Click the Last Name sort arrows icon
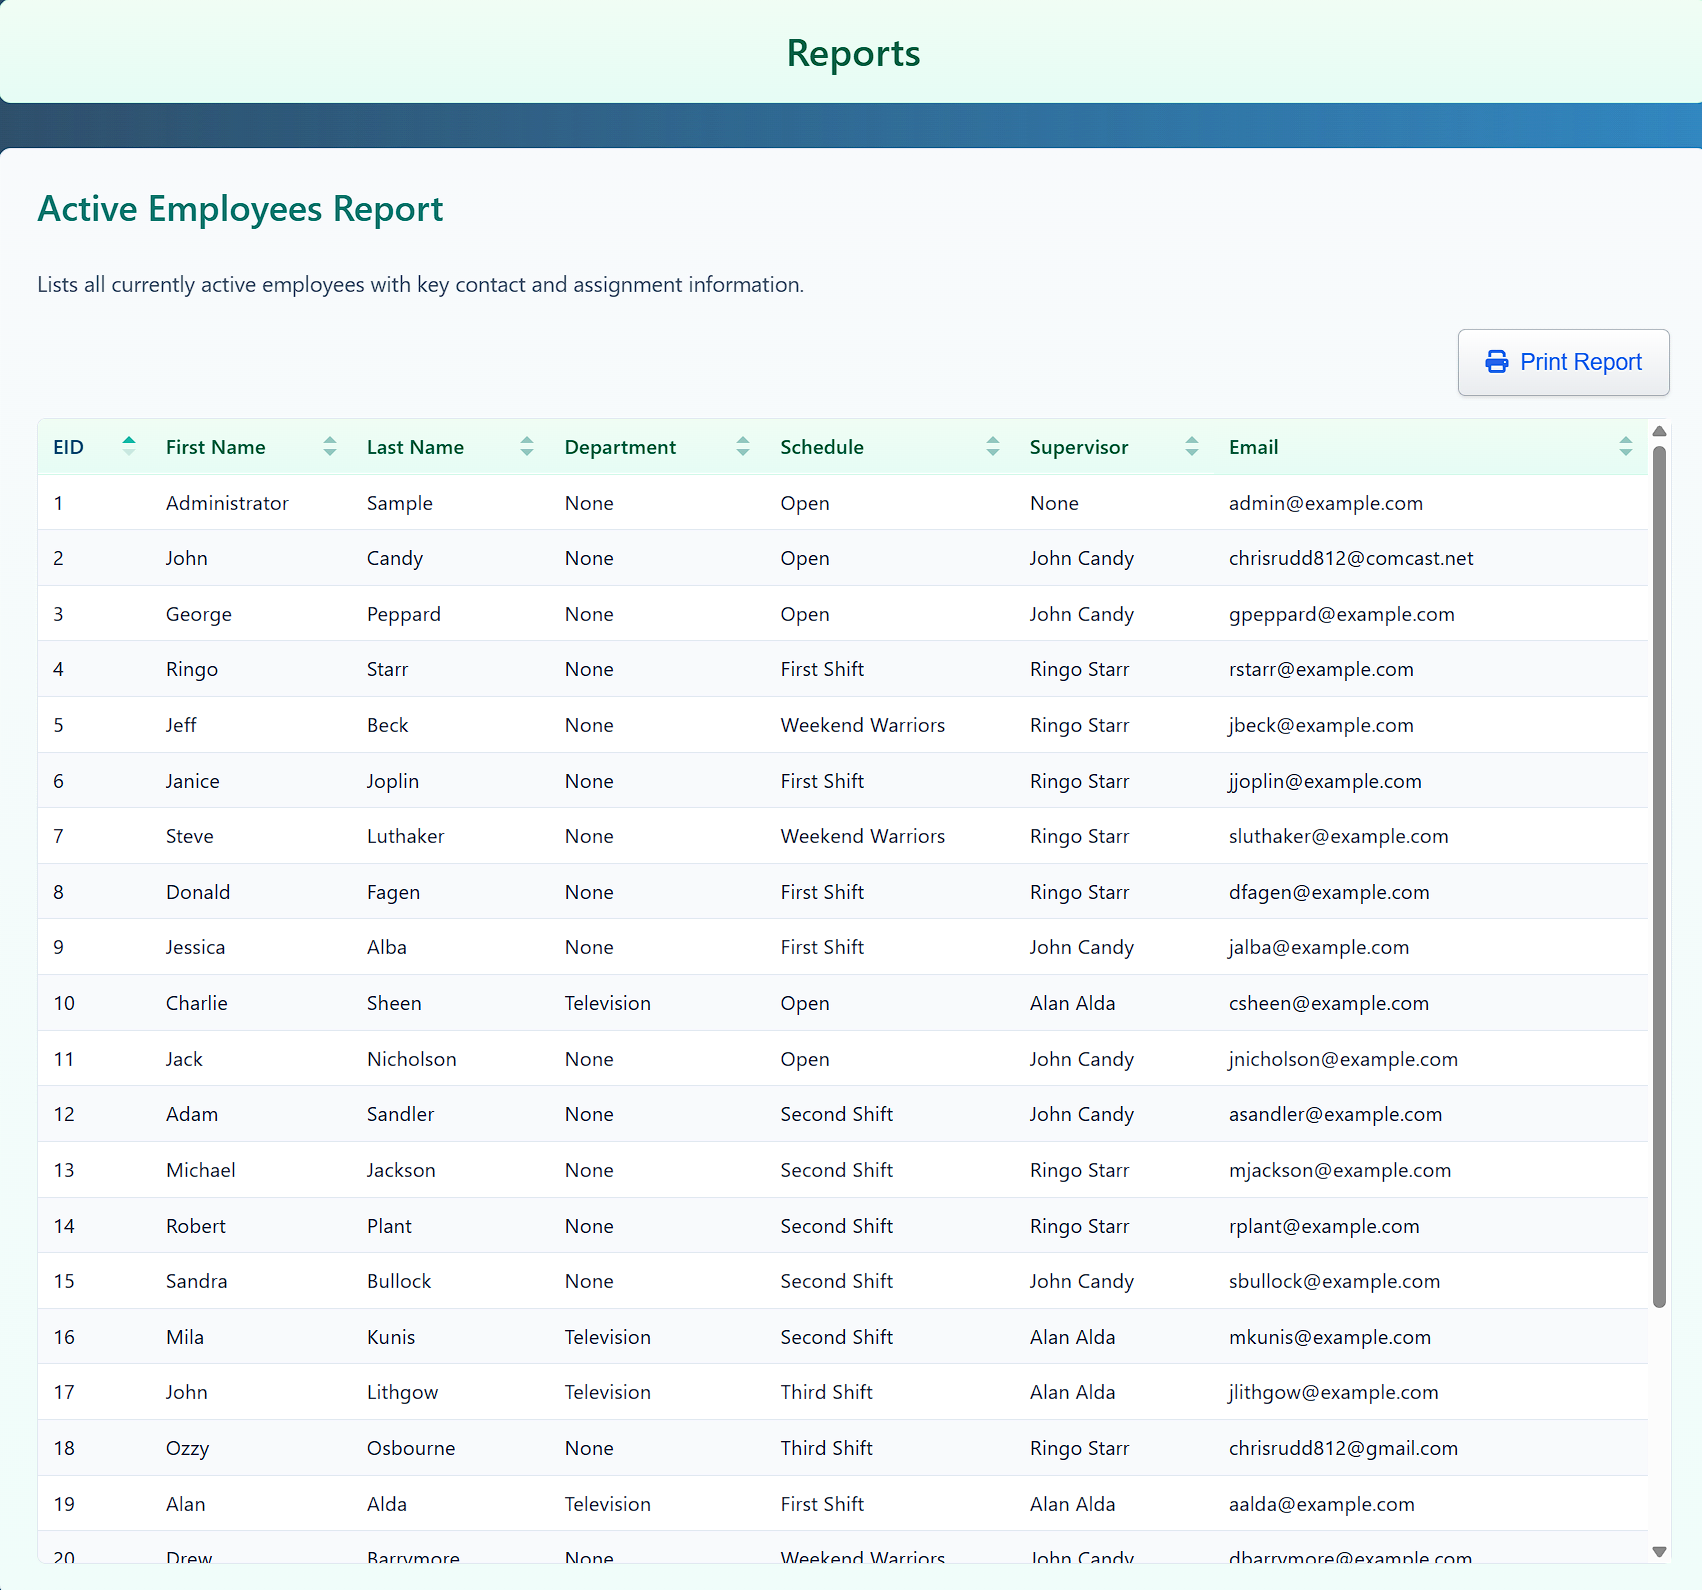 pos(526,446)
